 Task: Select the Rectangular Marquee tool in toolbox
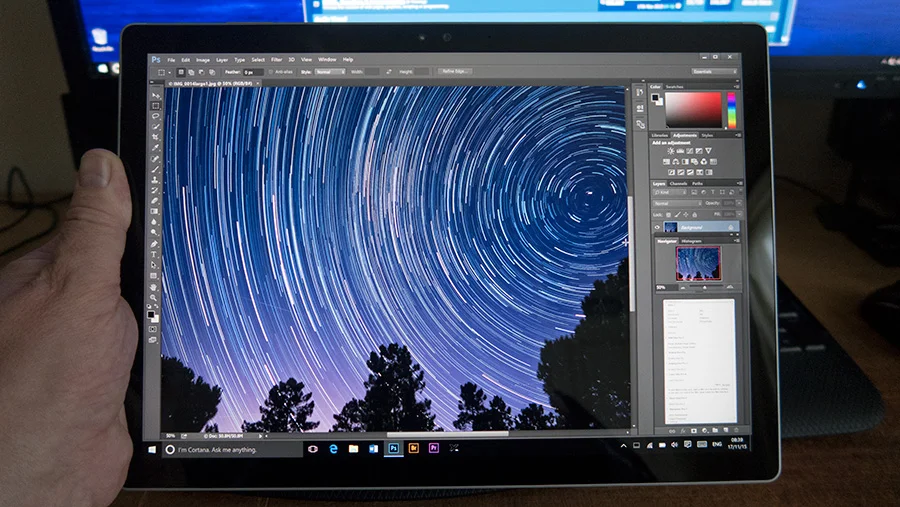click(156, 106)
